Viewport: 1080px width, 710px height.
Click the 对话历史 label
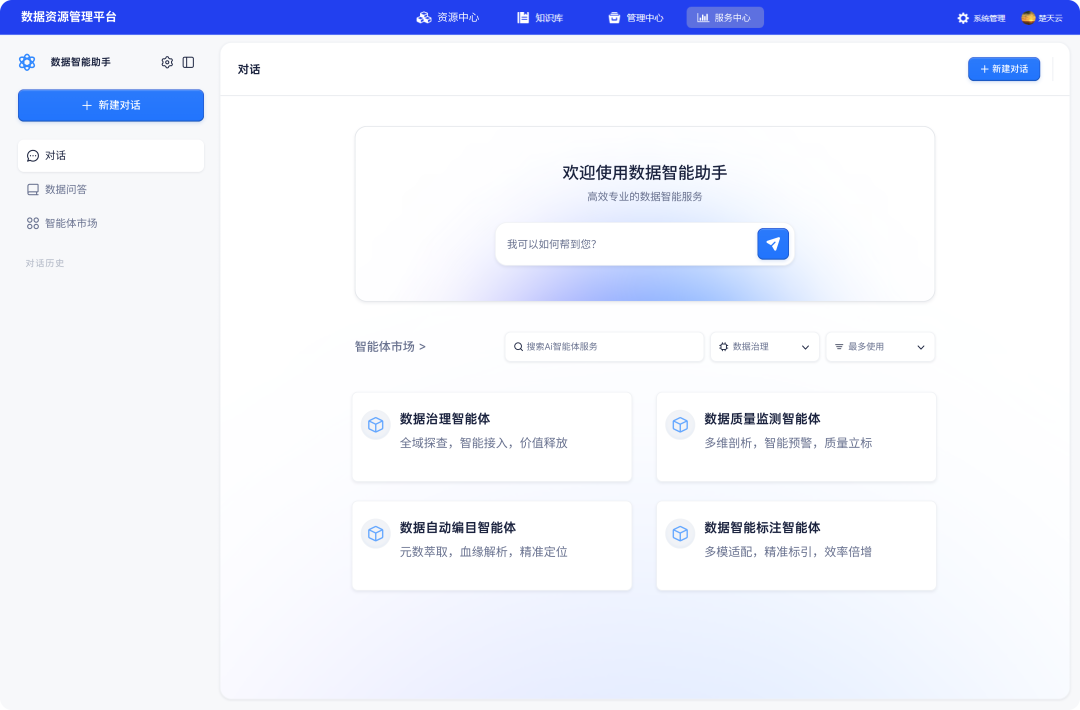point(45,263)
